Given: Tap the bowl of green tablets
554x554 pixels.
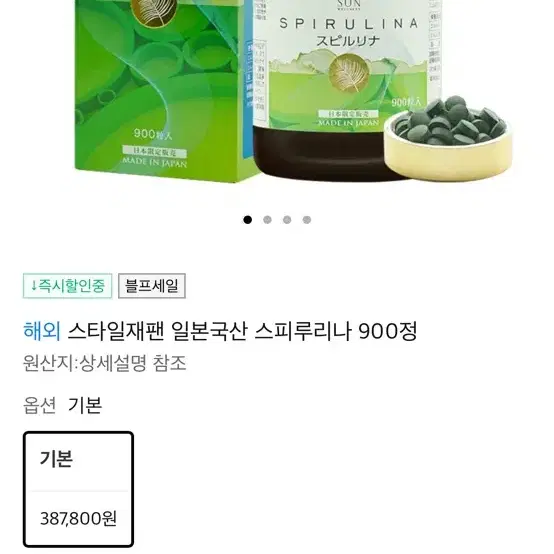Looking at the screenshot, I should point(448,138).
